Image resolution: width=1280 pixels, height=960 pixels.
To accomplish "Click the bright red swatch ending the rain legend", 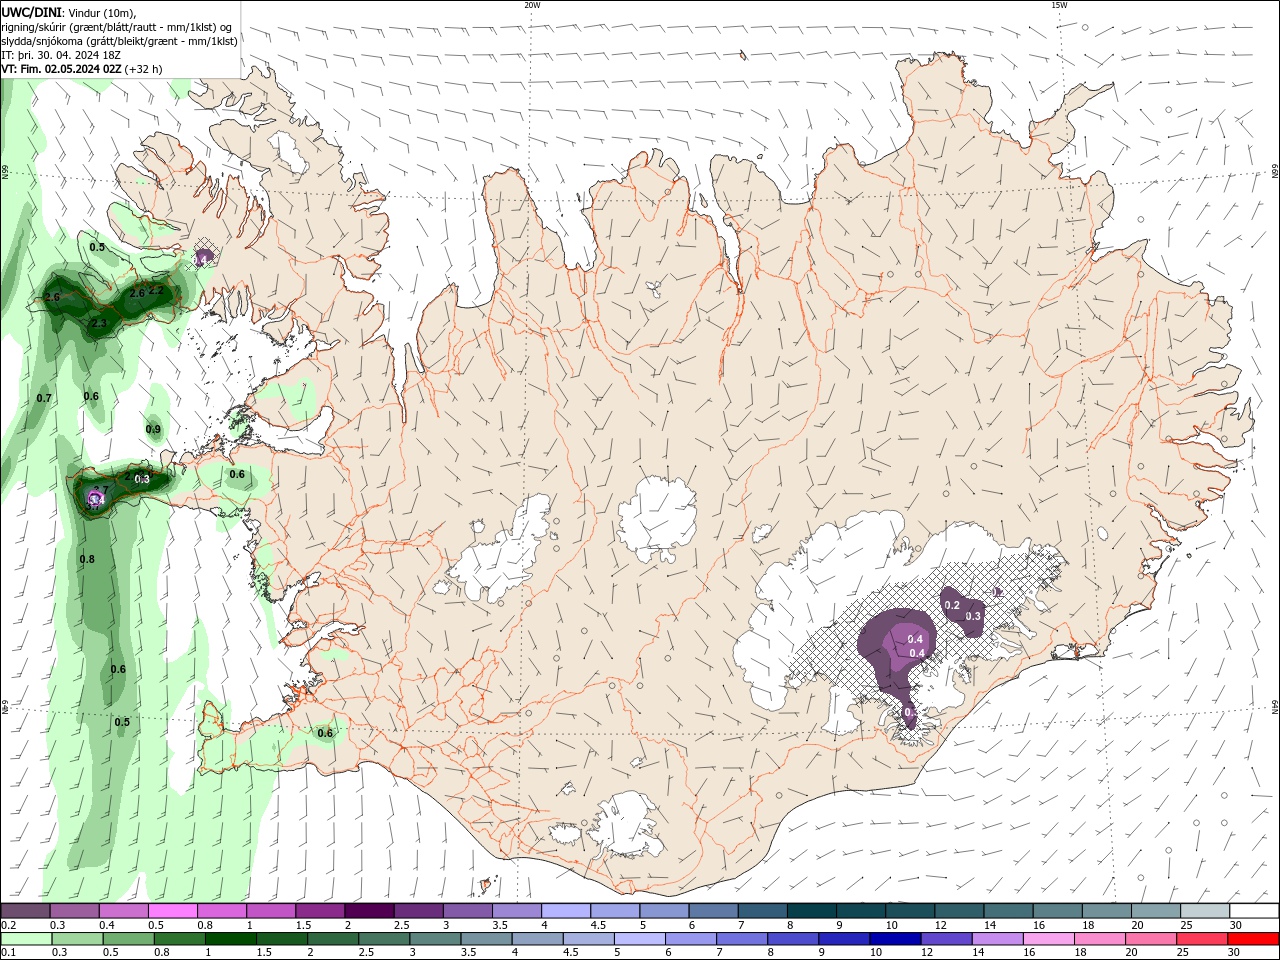I will click(1252, 939).
